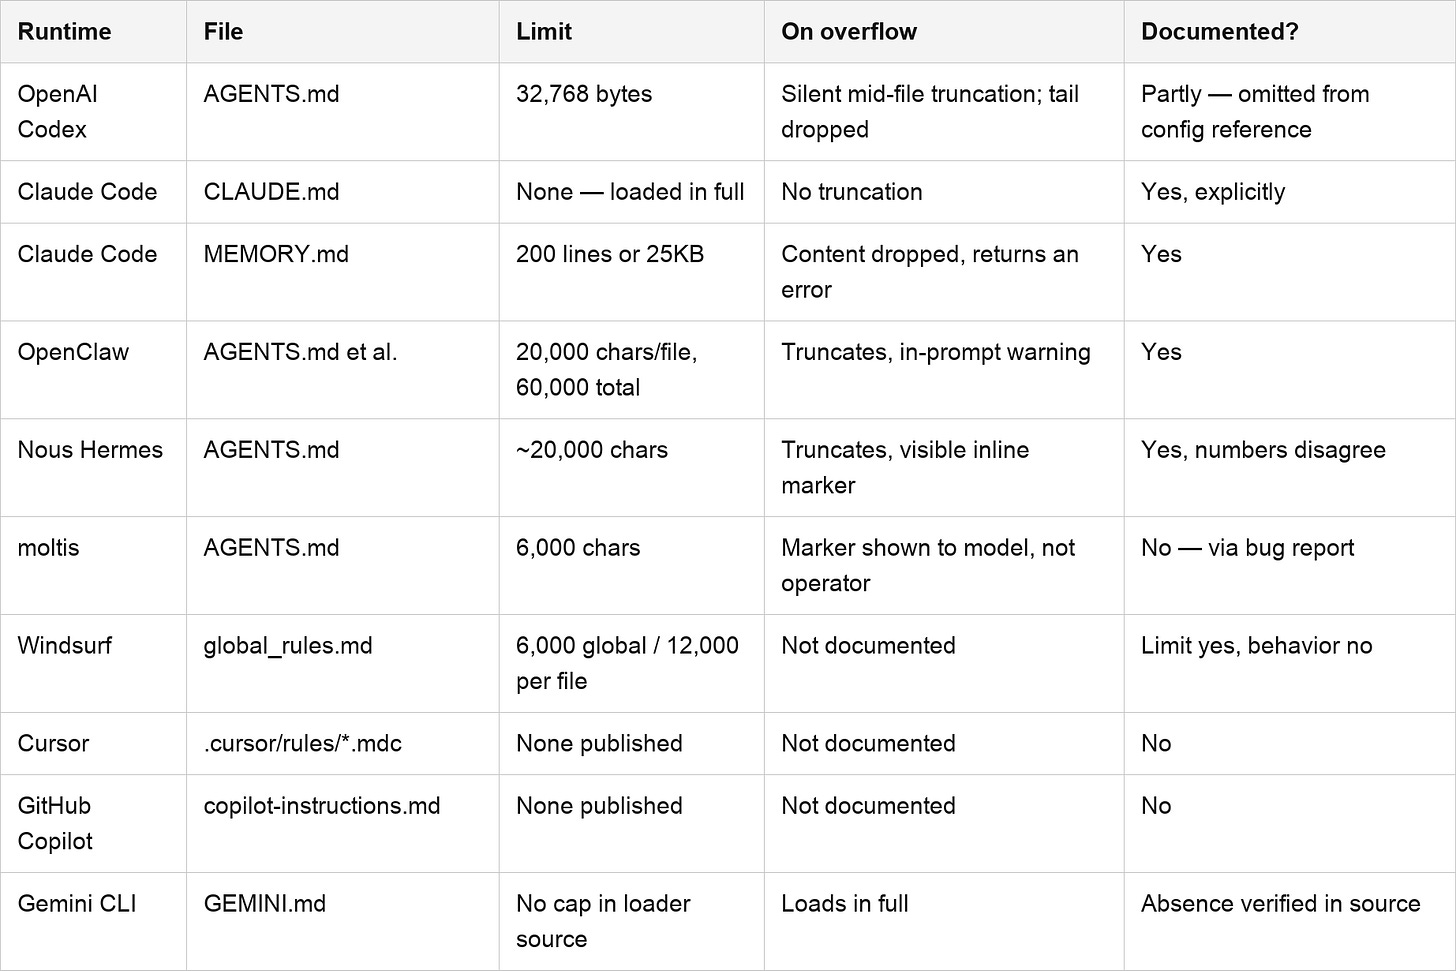Screen dimensions: 1456x971
Task: Click the Absence verified in source cell
Action: pos(1290,922)
